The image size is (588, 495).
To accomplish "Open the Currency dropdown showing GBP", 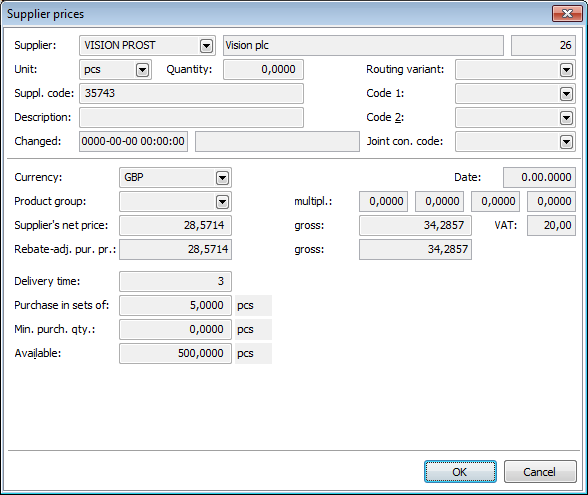I will pyautogui.click(x=222, y=178).
